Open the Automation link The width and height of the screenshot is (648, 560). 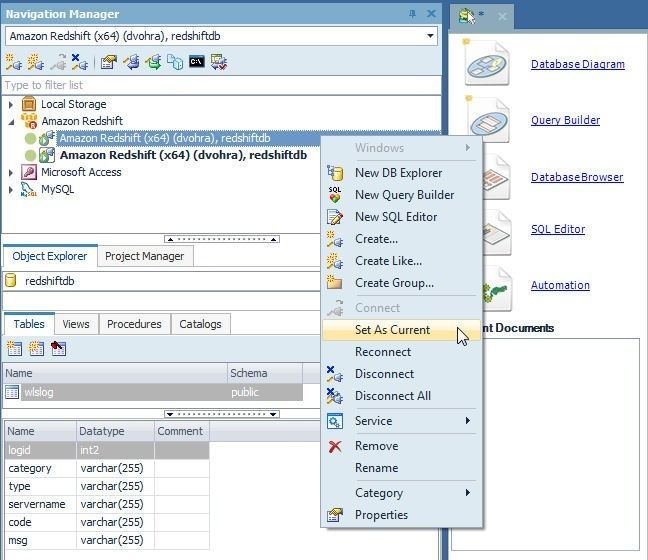pos(560,285)
